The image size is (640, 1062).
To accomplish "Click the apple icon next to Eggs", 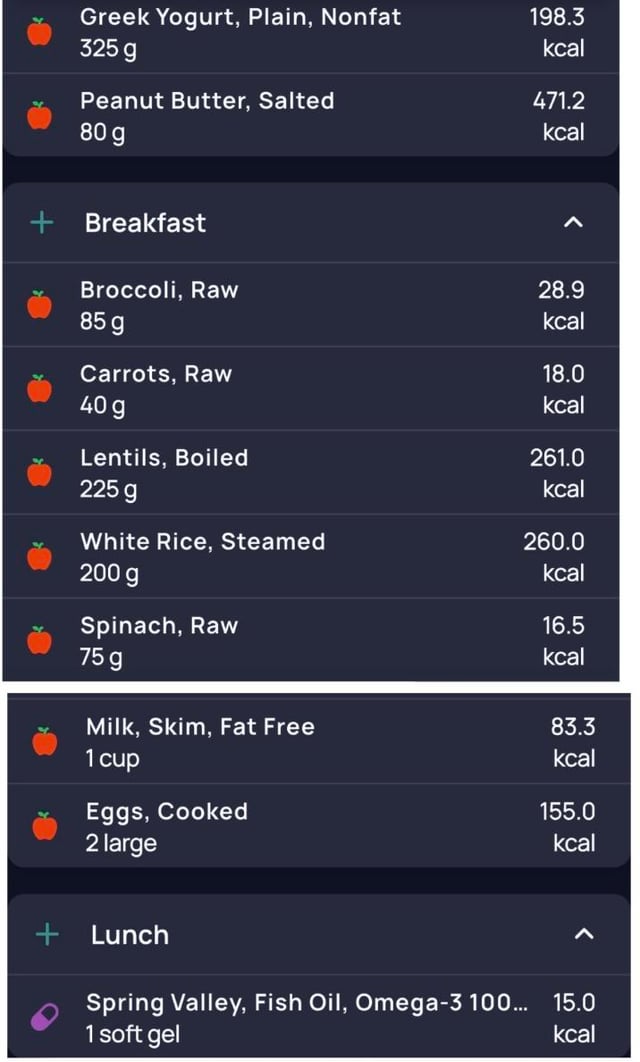I will pos(45,827).
